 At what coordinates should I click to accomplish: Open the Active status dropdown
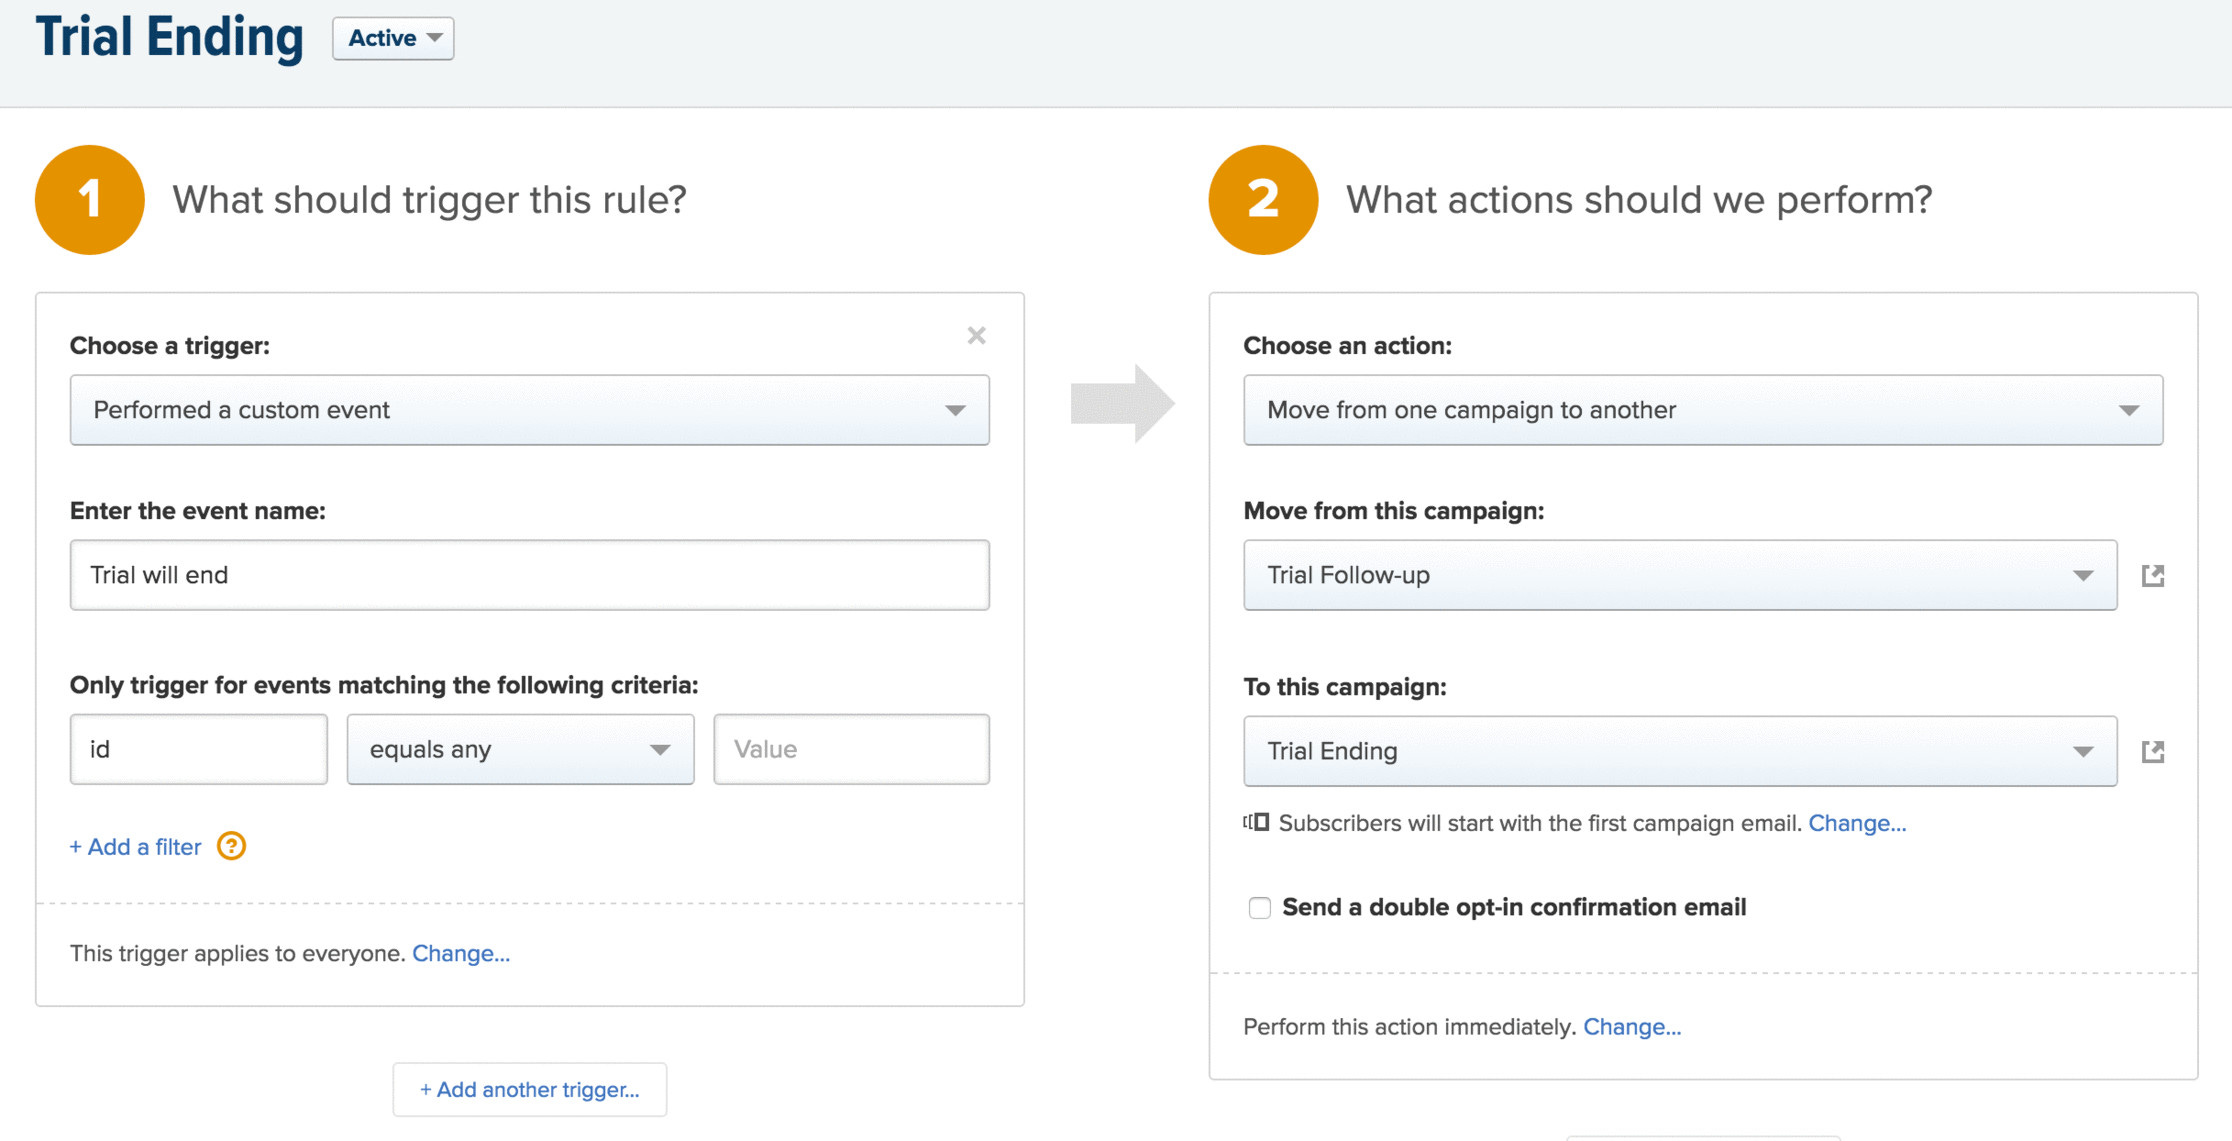393,38
